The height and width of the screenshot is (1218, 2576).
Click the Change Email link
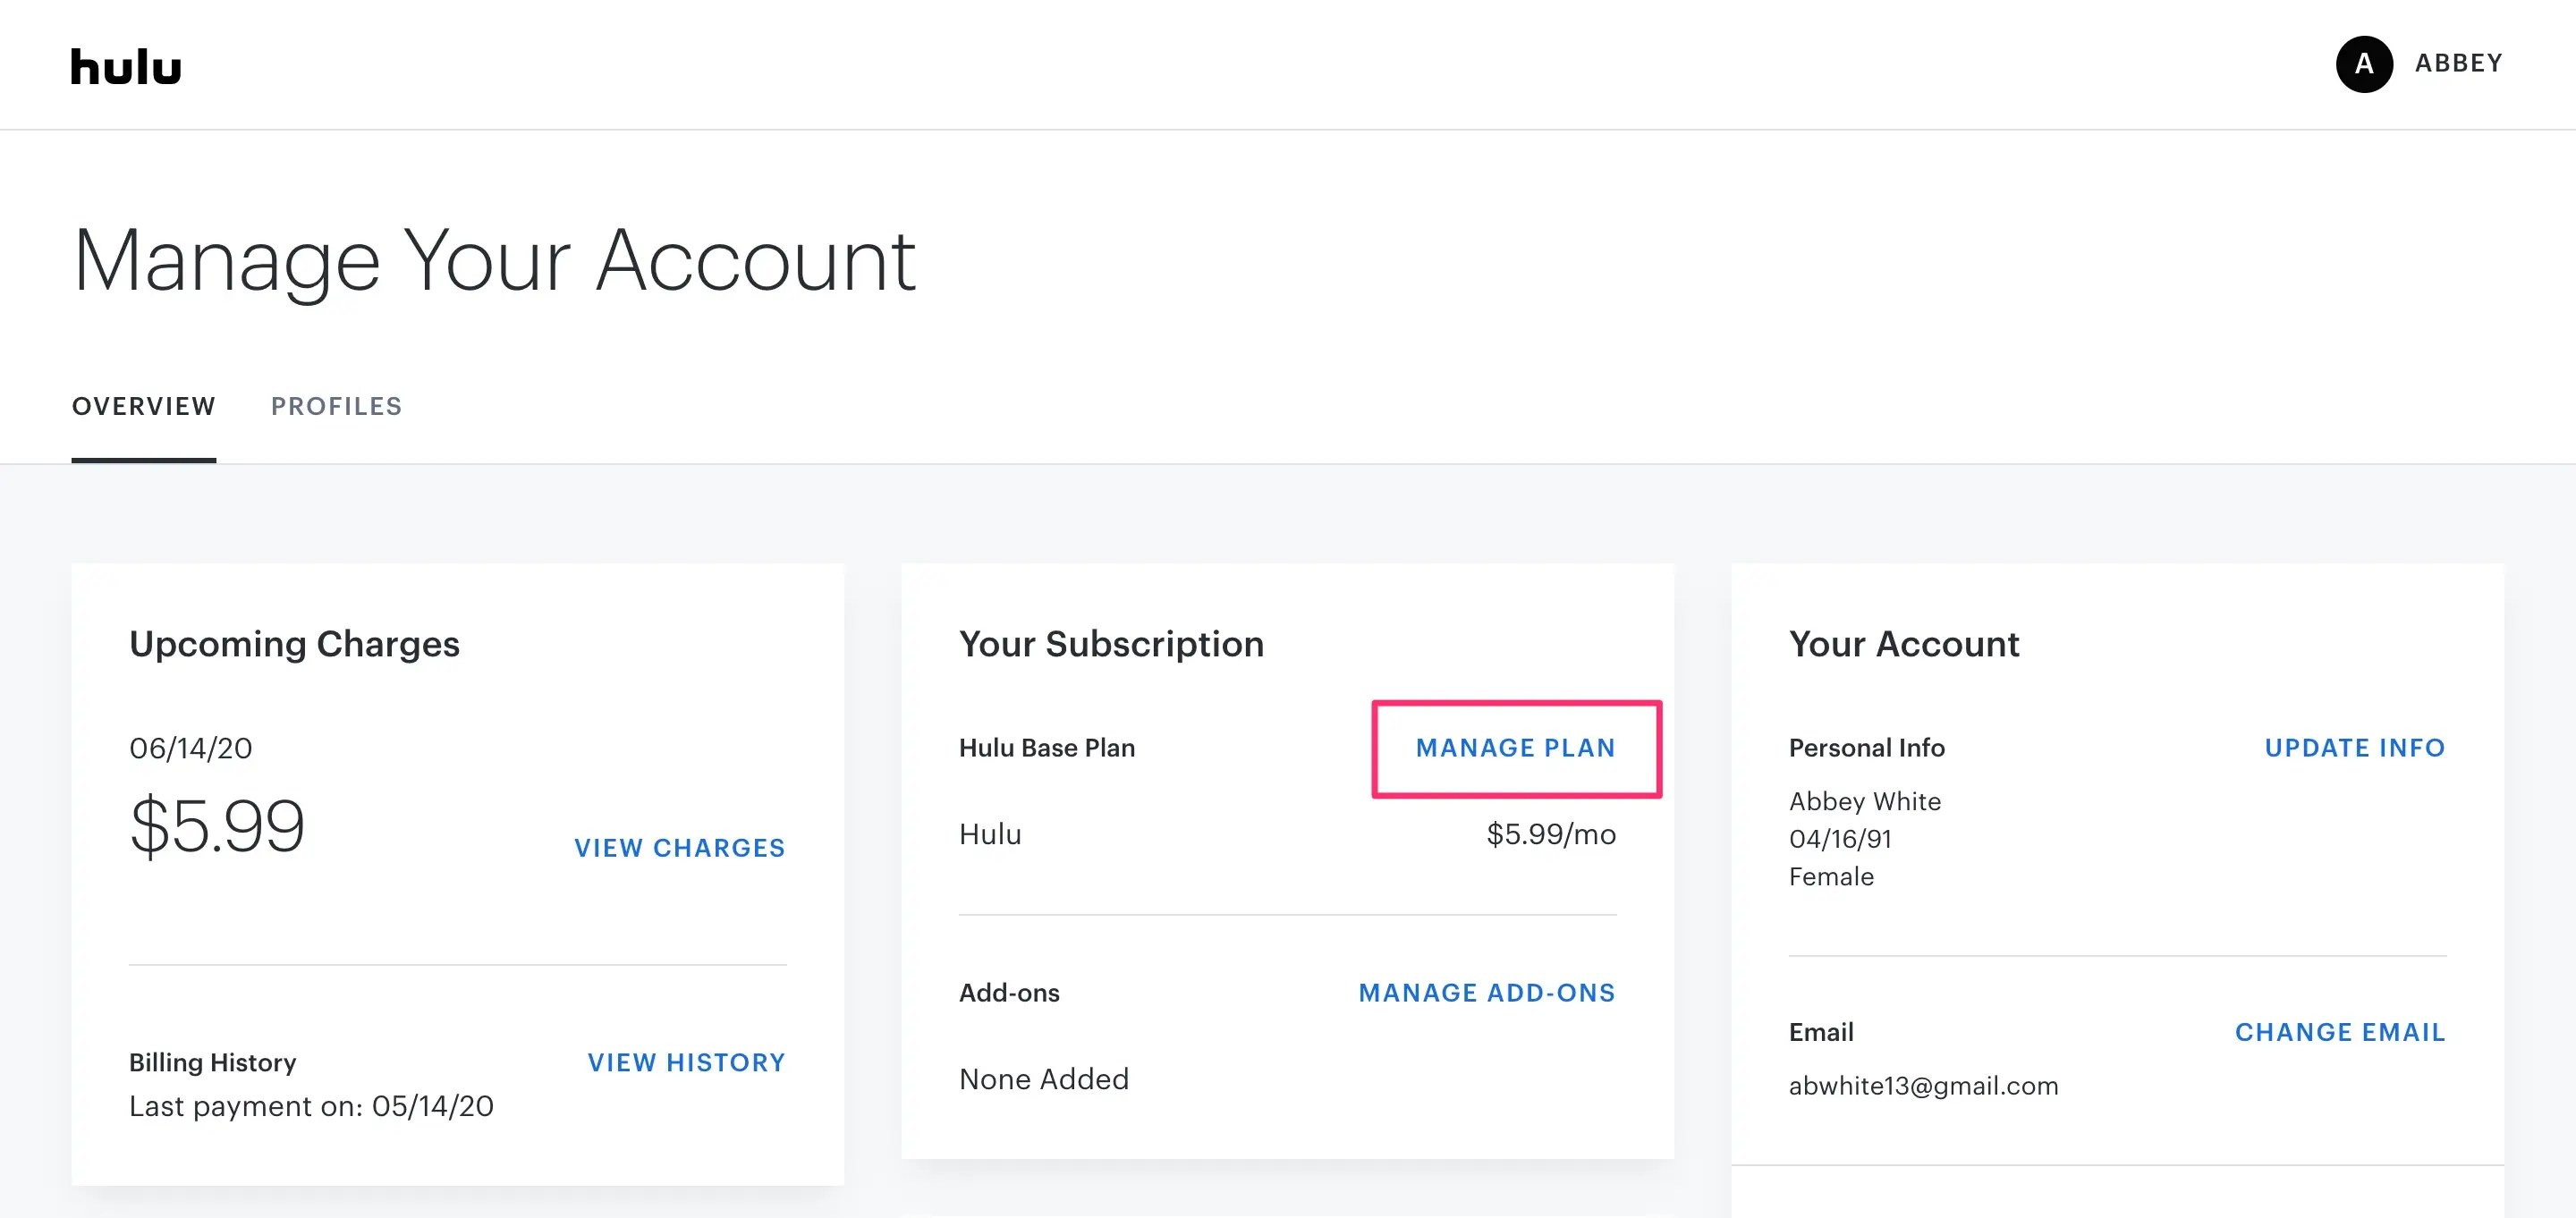coord(2340,1032)
